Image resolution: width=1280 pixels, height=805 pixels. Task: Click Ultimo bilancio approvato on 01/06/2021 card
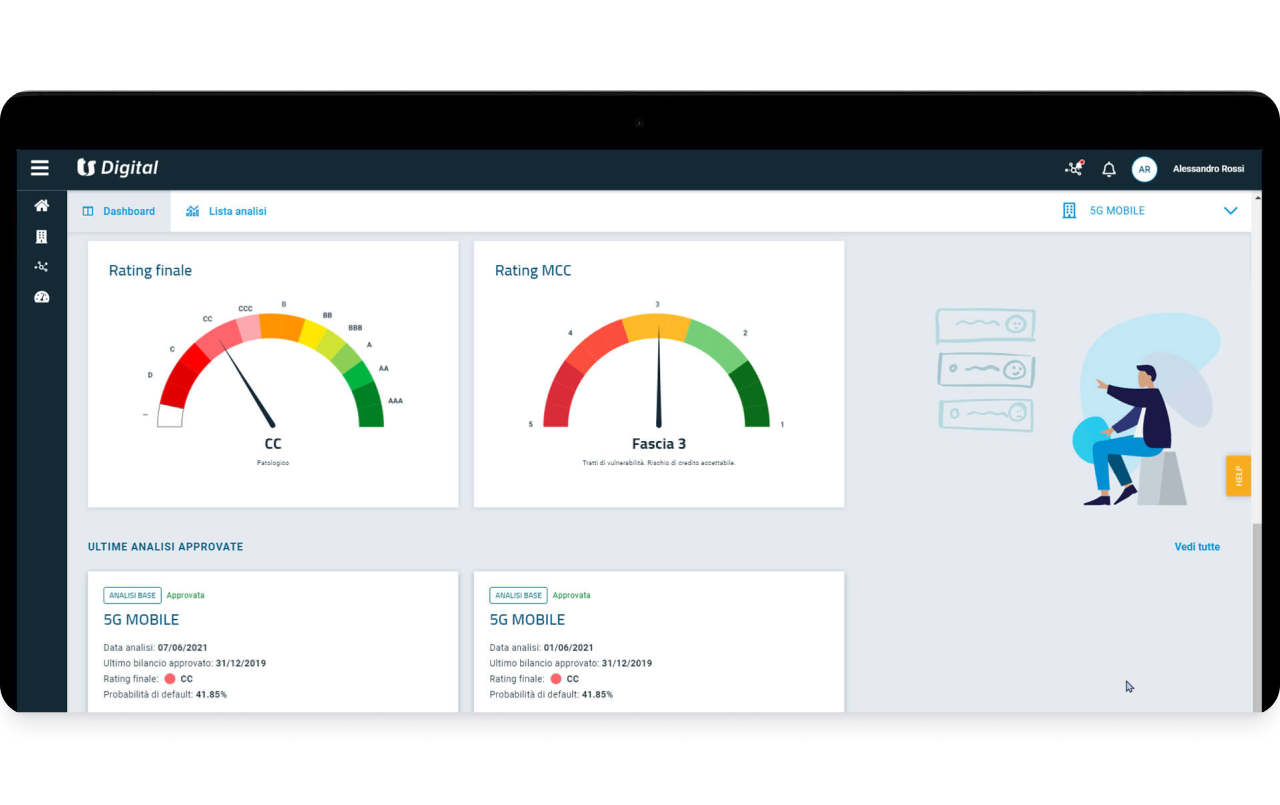coord(570,663)
